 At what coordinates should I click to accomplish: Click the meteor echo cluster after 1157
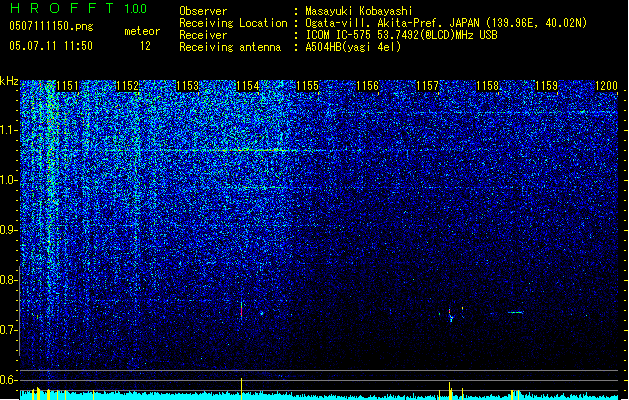(451, 315)
